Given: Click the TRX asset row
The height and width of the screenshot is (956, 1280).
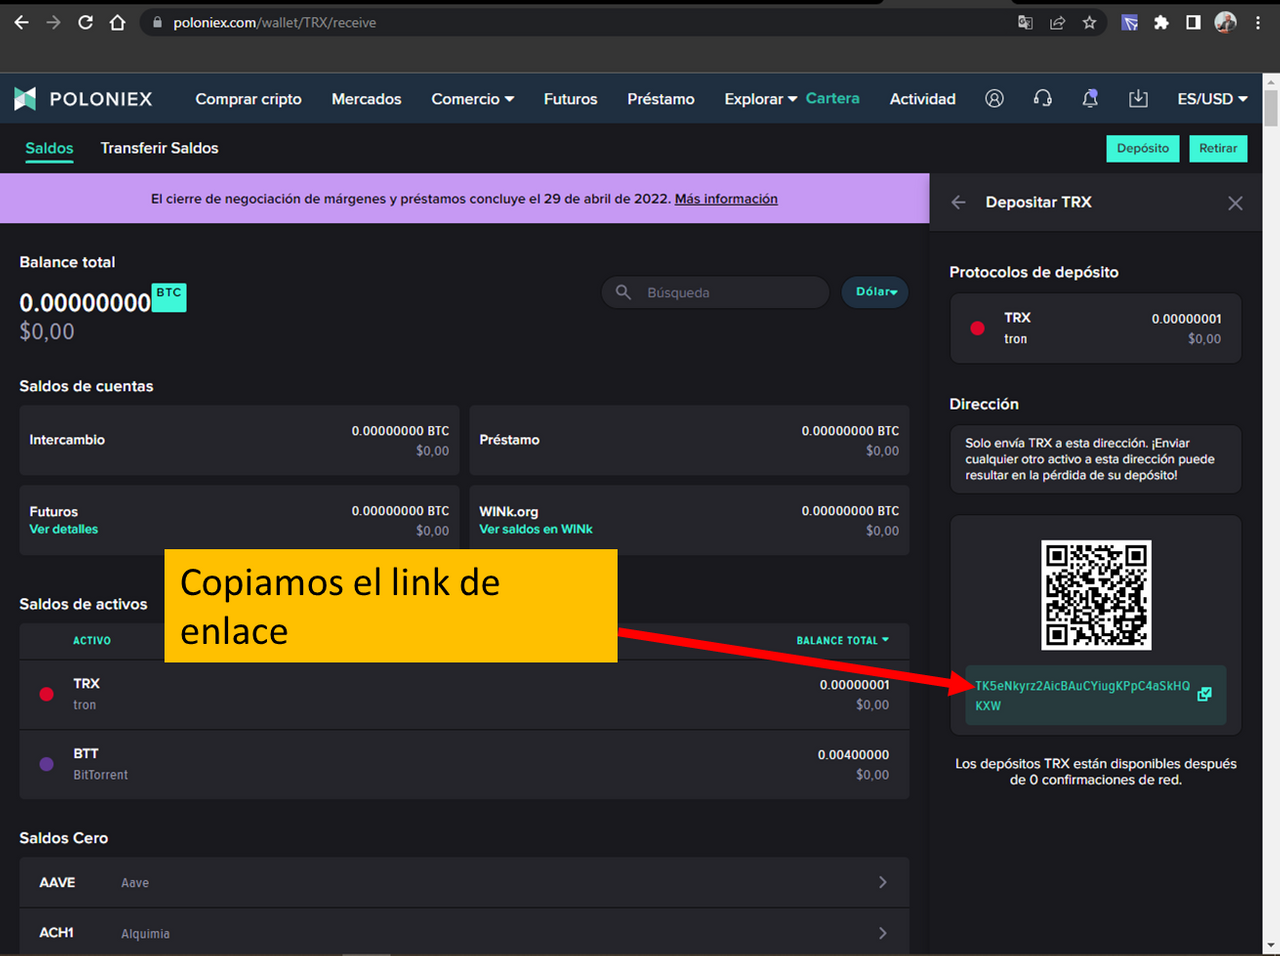Looking at the screenshot, I should [x=464, y=694].
